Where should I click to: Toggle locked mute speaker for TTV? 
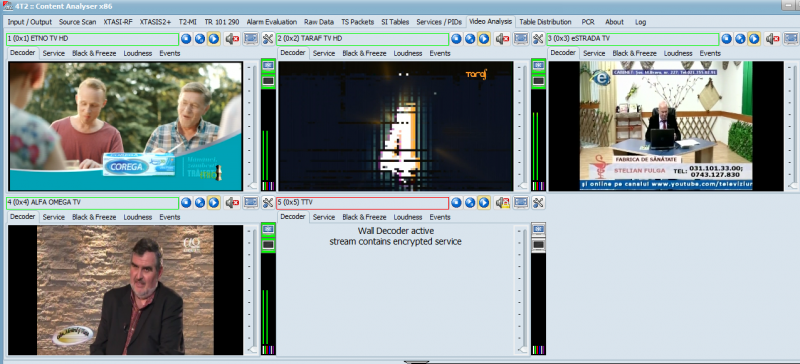pos(503,203)
